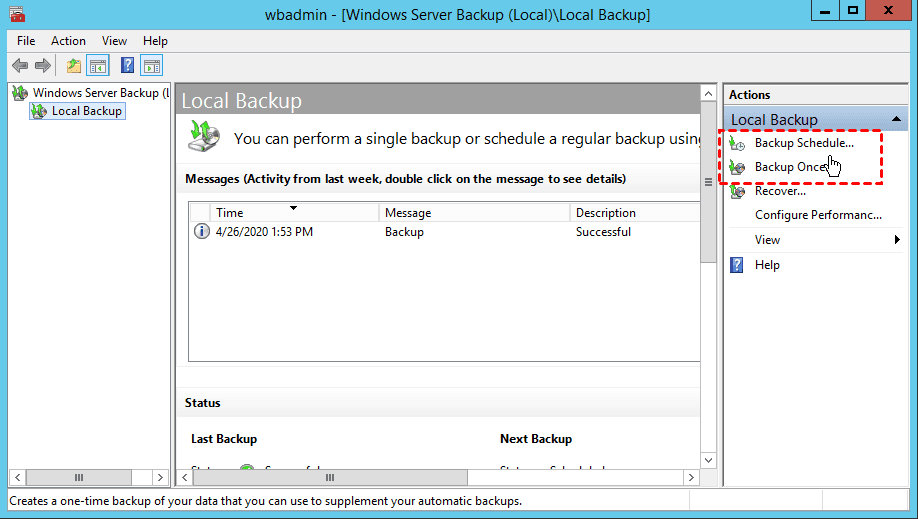Click tree pane scroll left arrow
918x519 pixels.
[18, 477]
